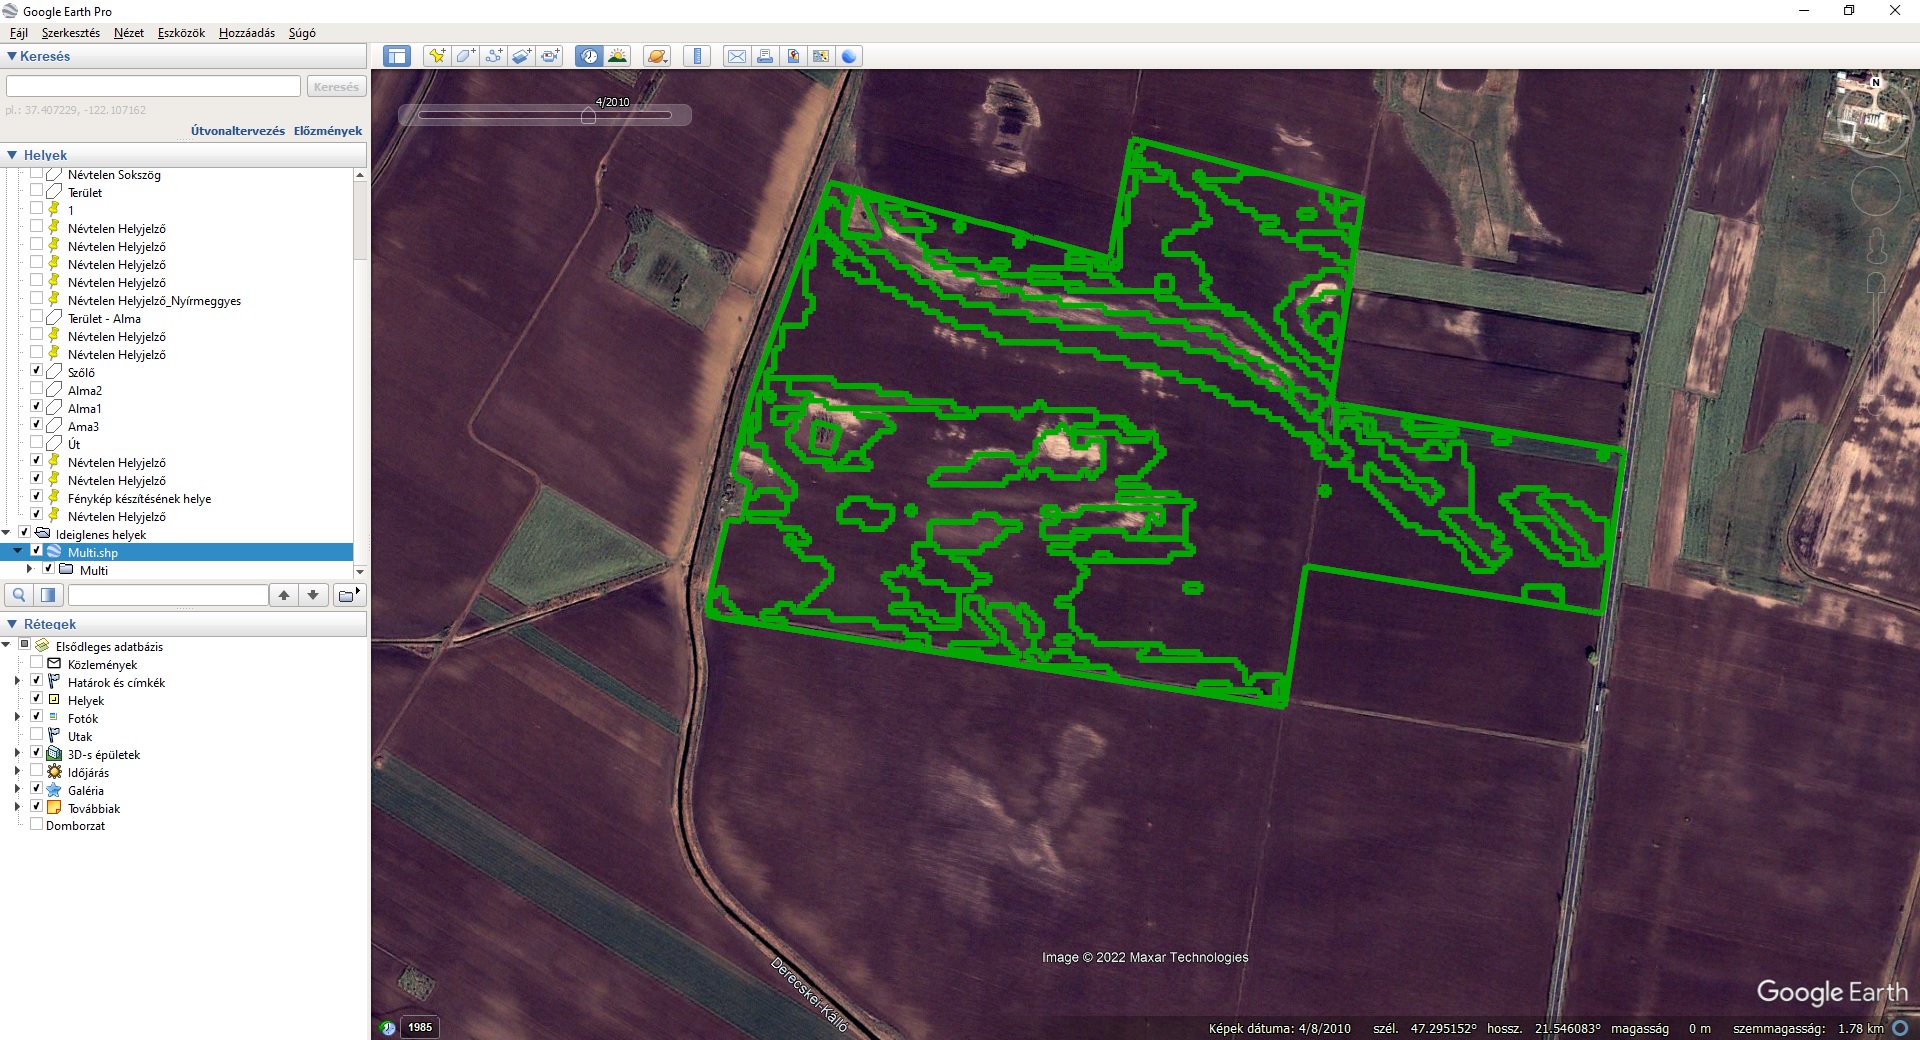This screenshot has width=1920, height=1040.
Task: Open the Ruler measuring tool
Action: click(x=697, y=56)
